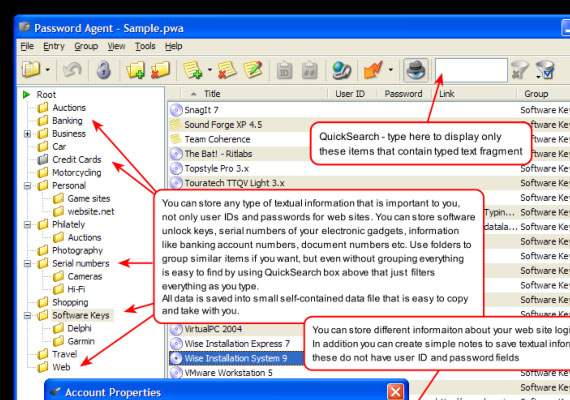Open the Group menu
The height and width of the screenshot is (400, 570).
coord(86,46)
